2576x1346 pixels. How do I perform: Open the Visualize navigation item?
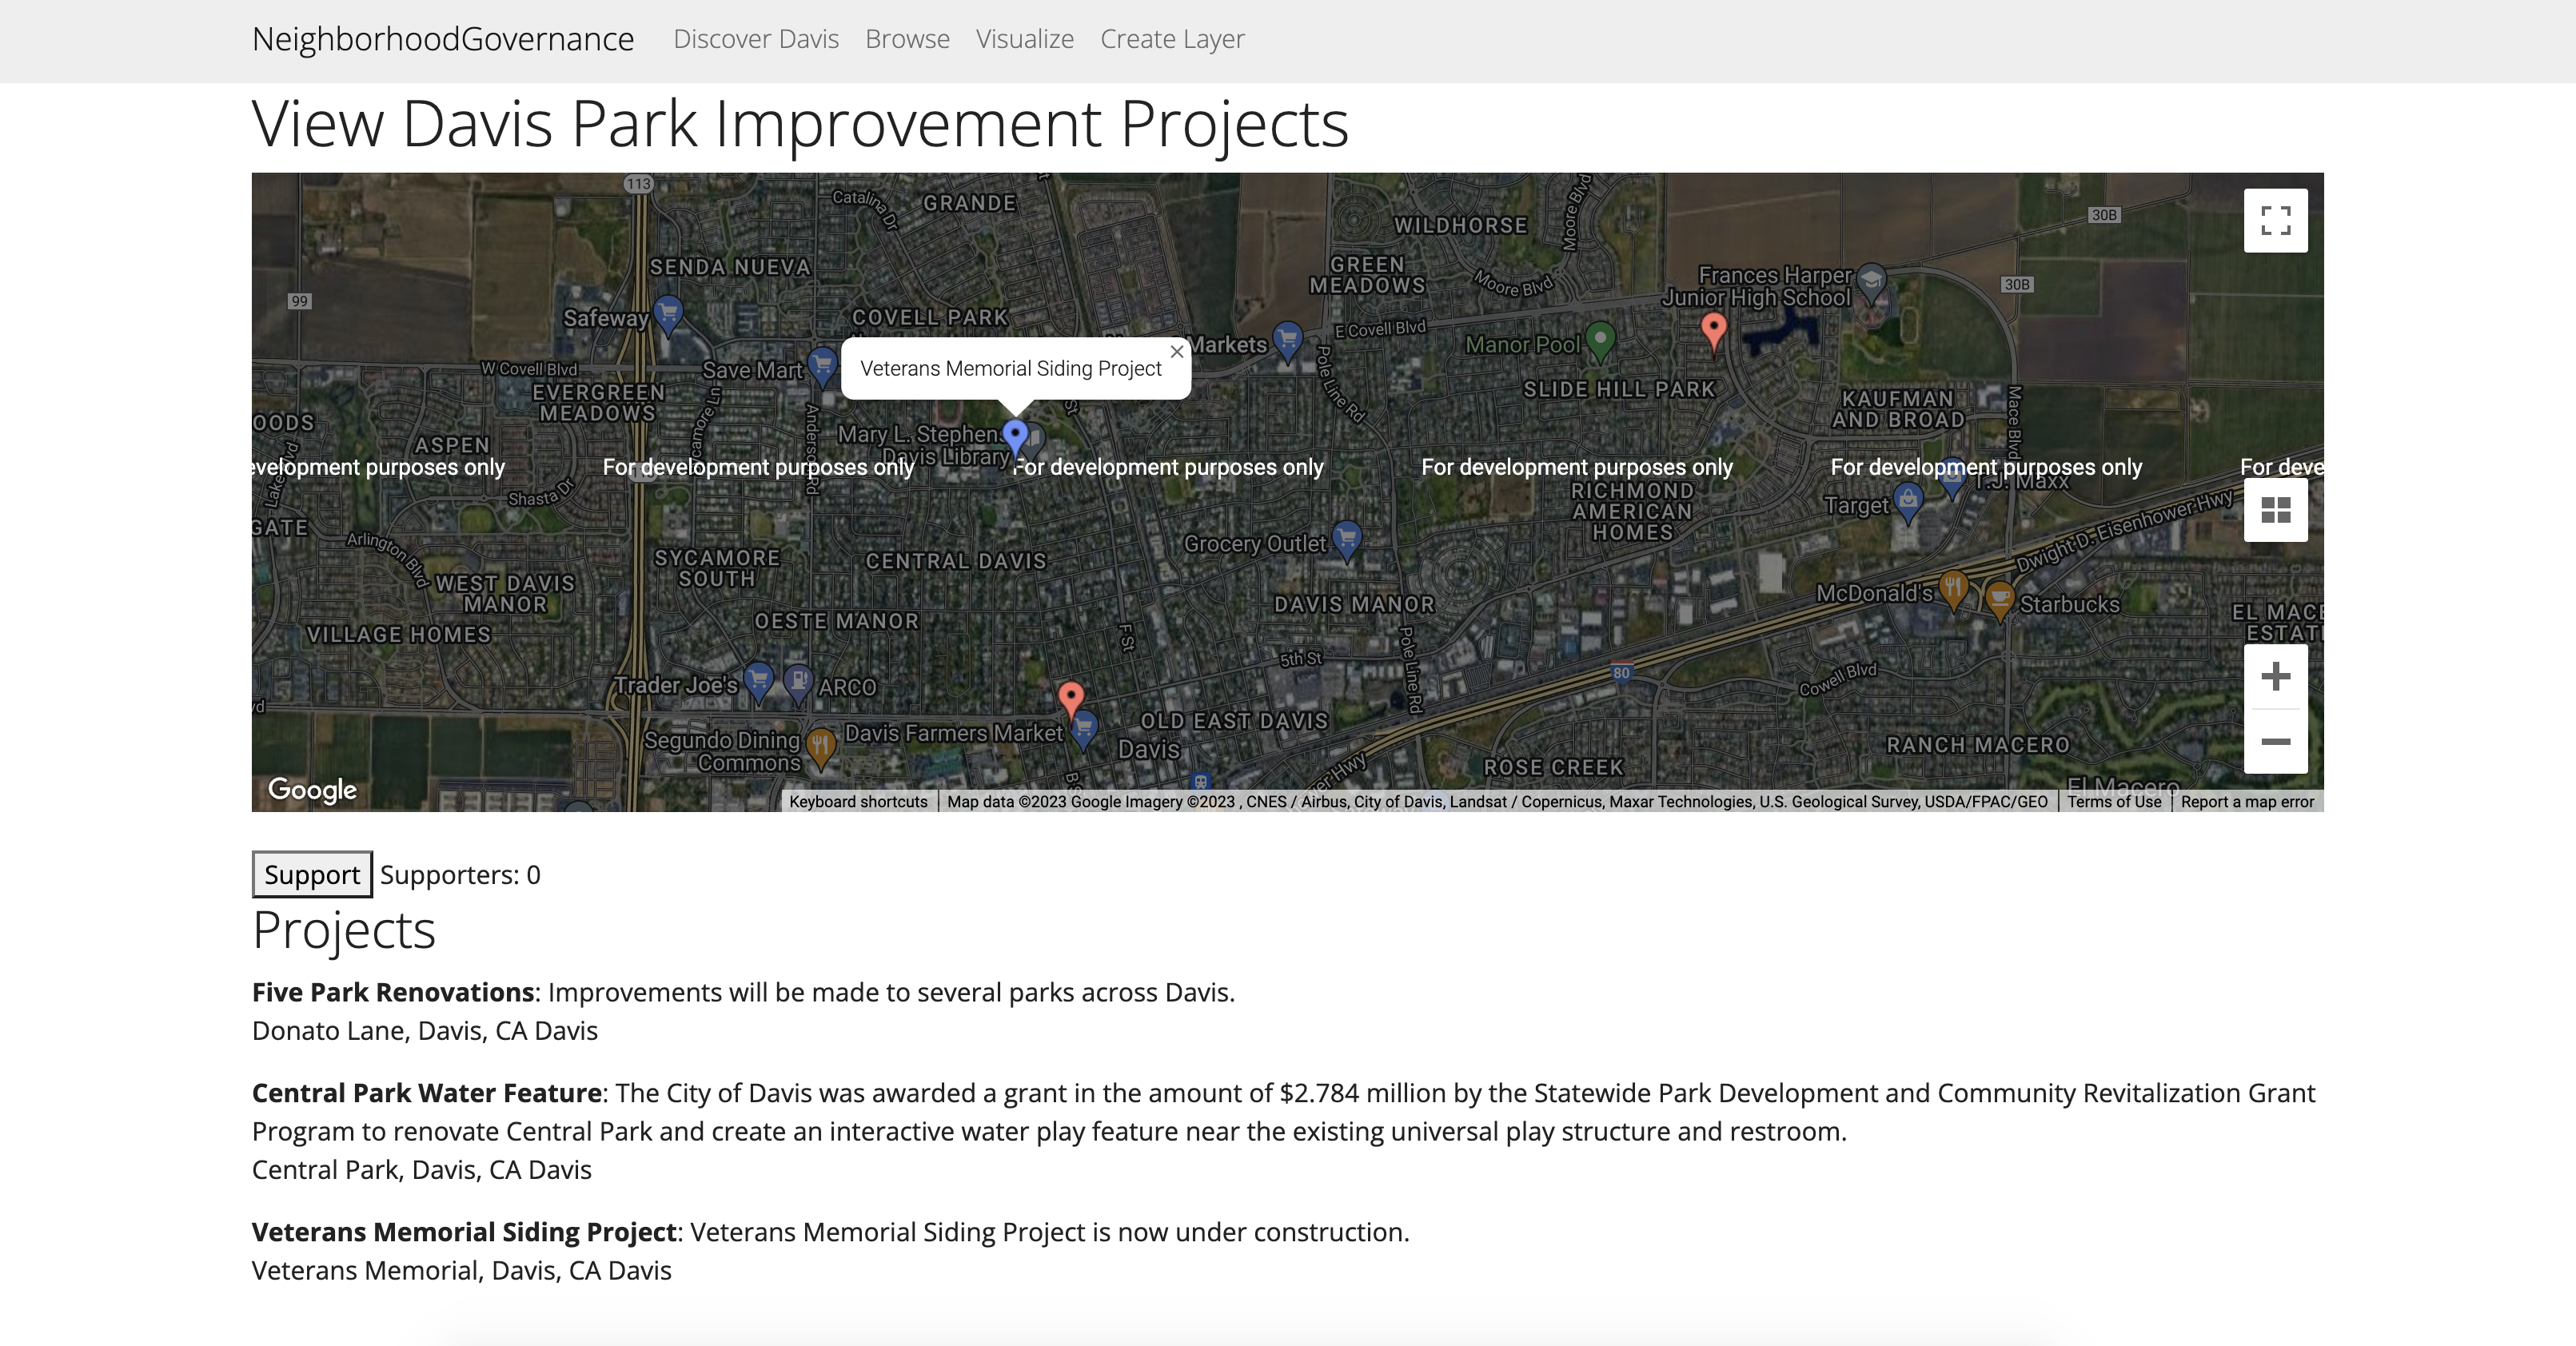click(1024, 39)
